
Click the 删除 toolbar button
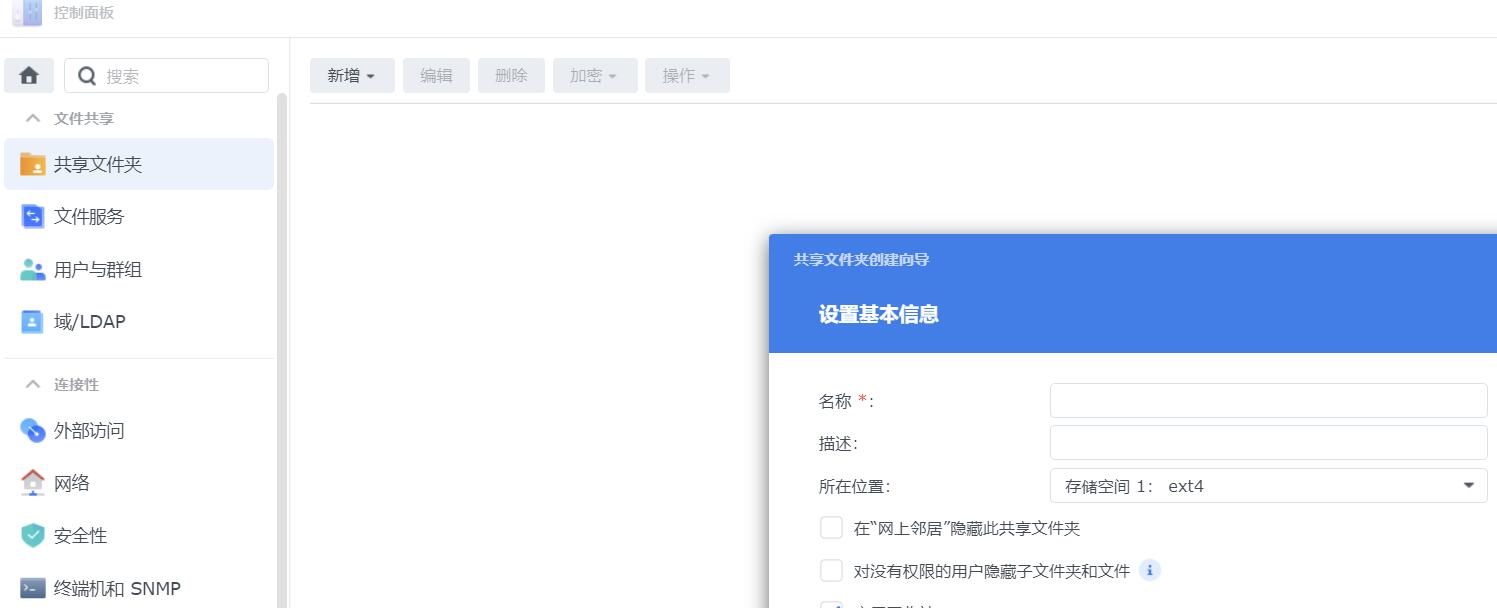point(511,75)
